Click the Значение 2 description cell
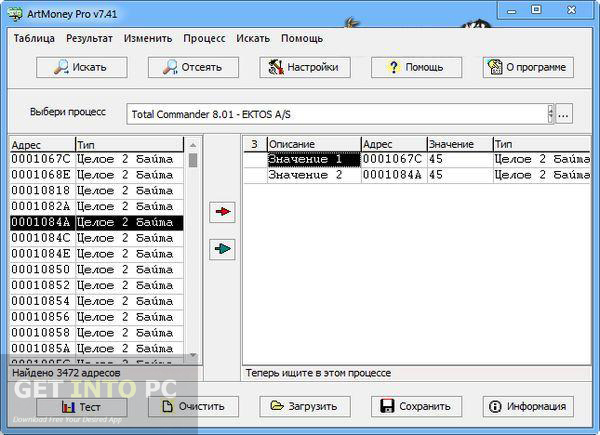The width and height of the screenshot is (600, 435). [314, 175]
